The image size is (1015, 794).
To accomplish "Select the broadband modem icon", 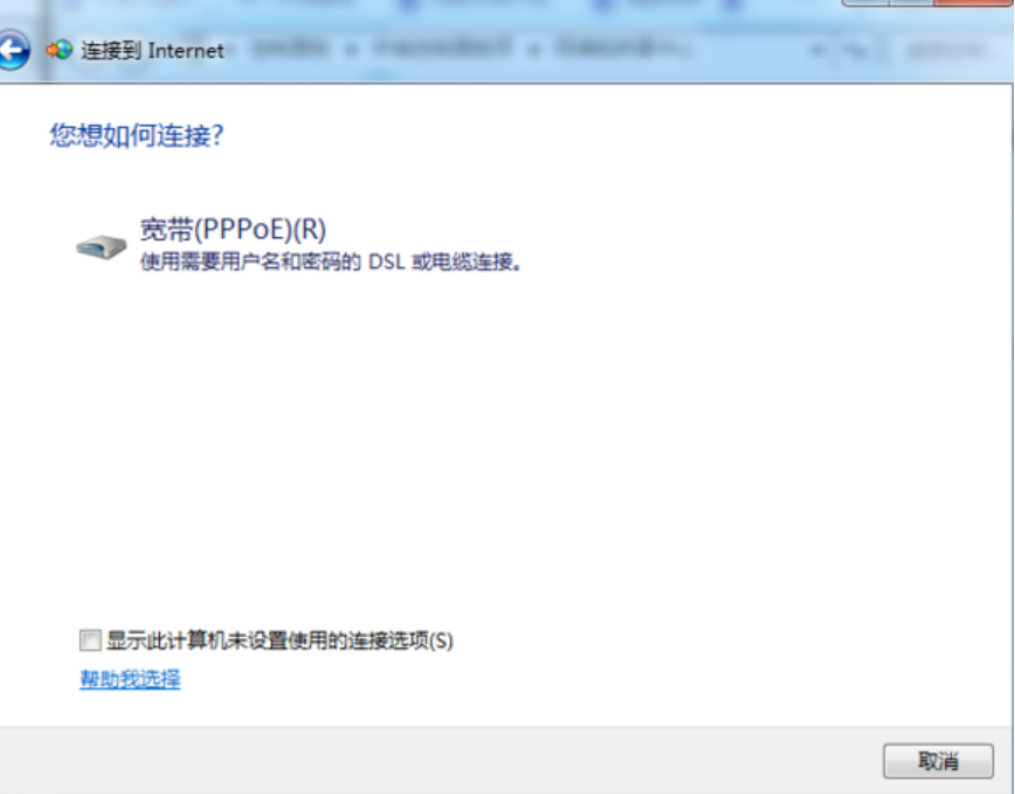I will 101,247.
